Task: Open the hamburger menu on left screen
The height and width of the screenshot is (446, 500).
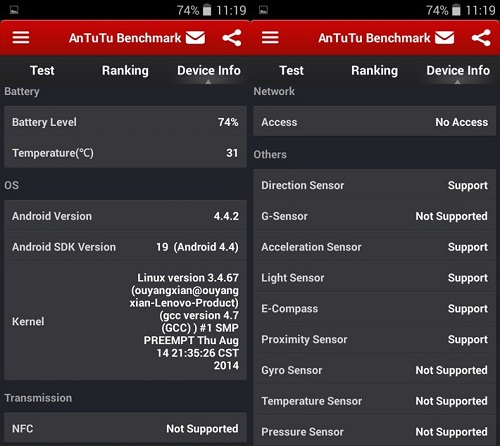Action: click(21, 38)
